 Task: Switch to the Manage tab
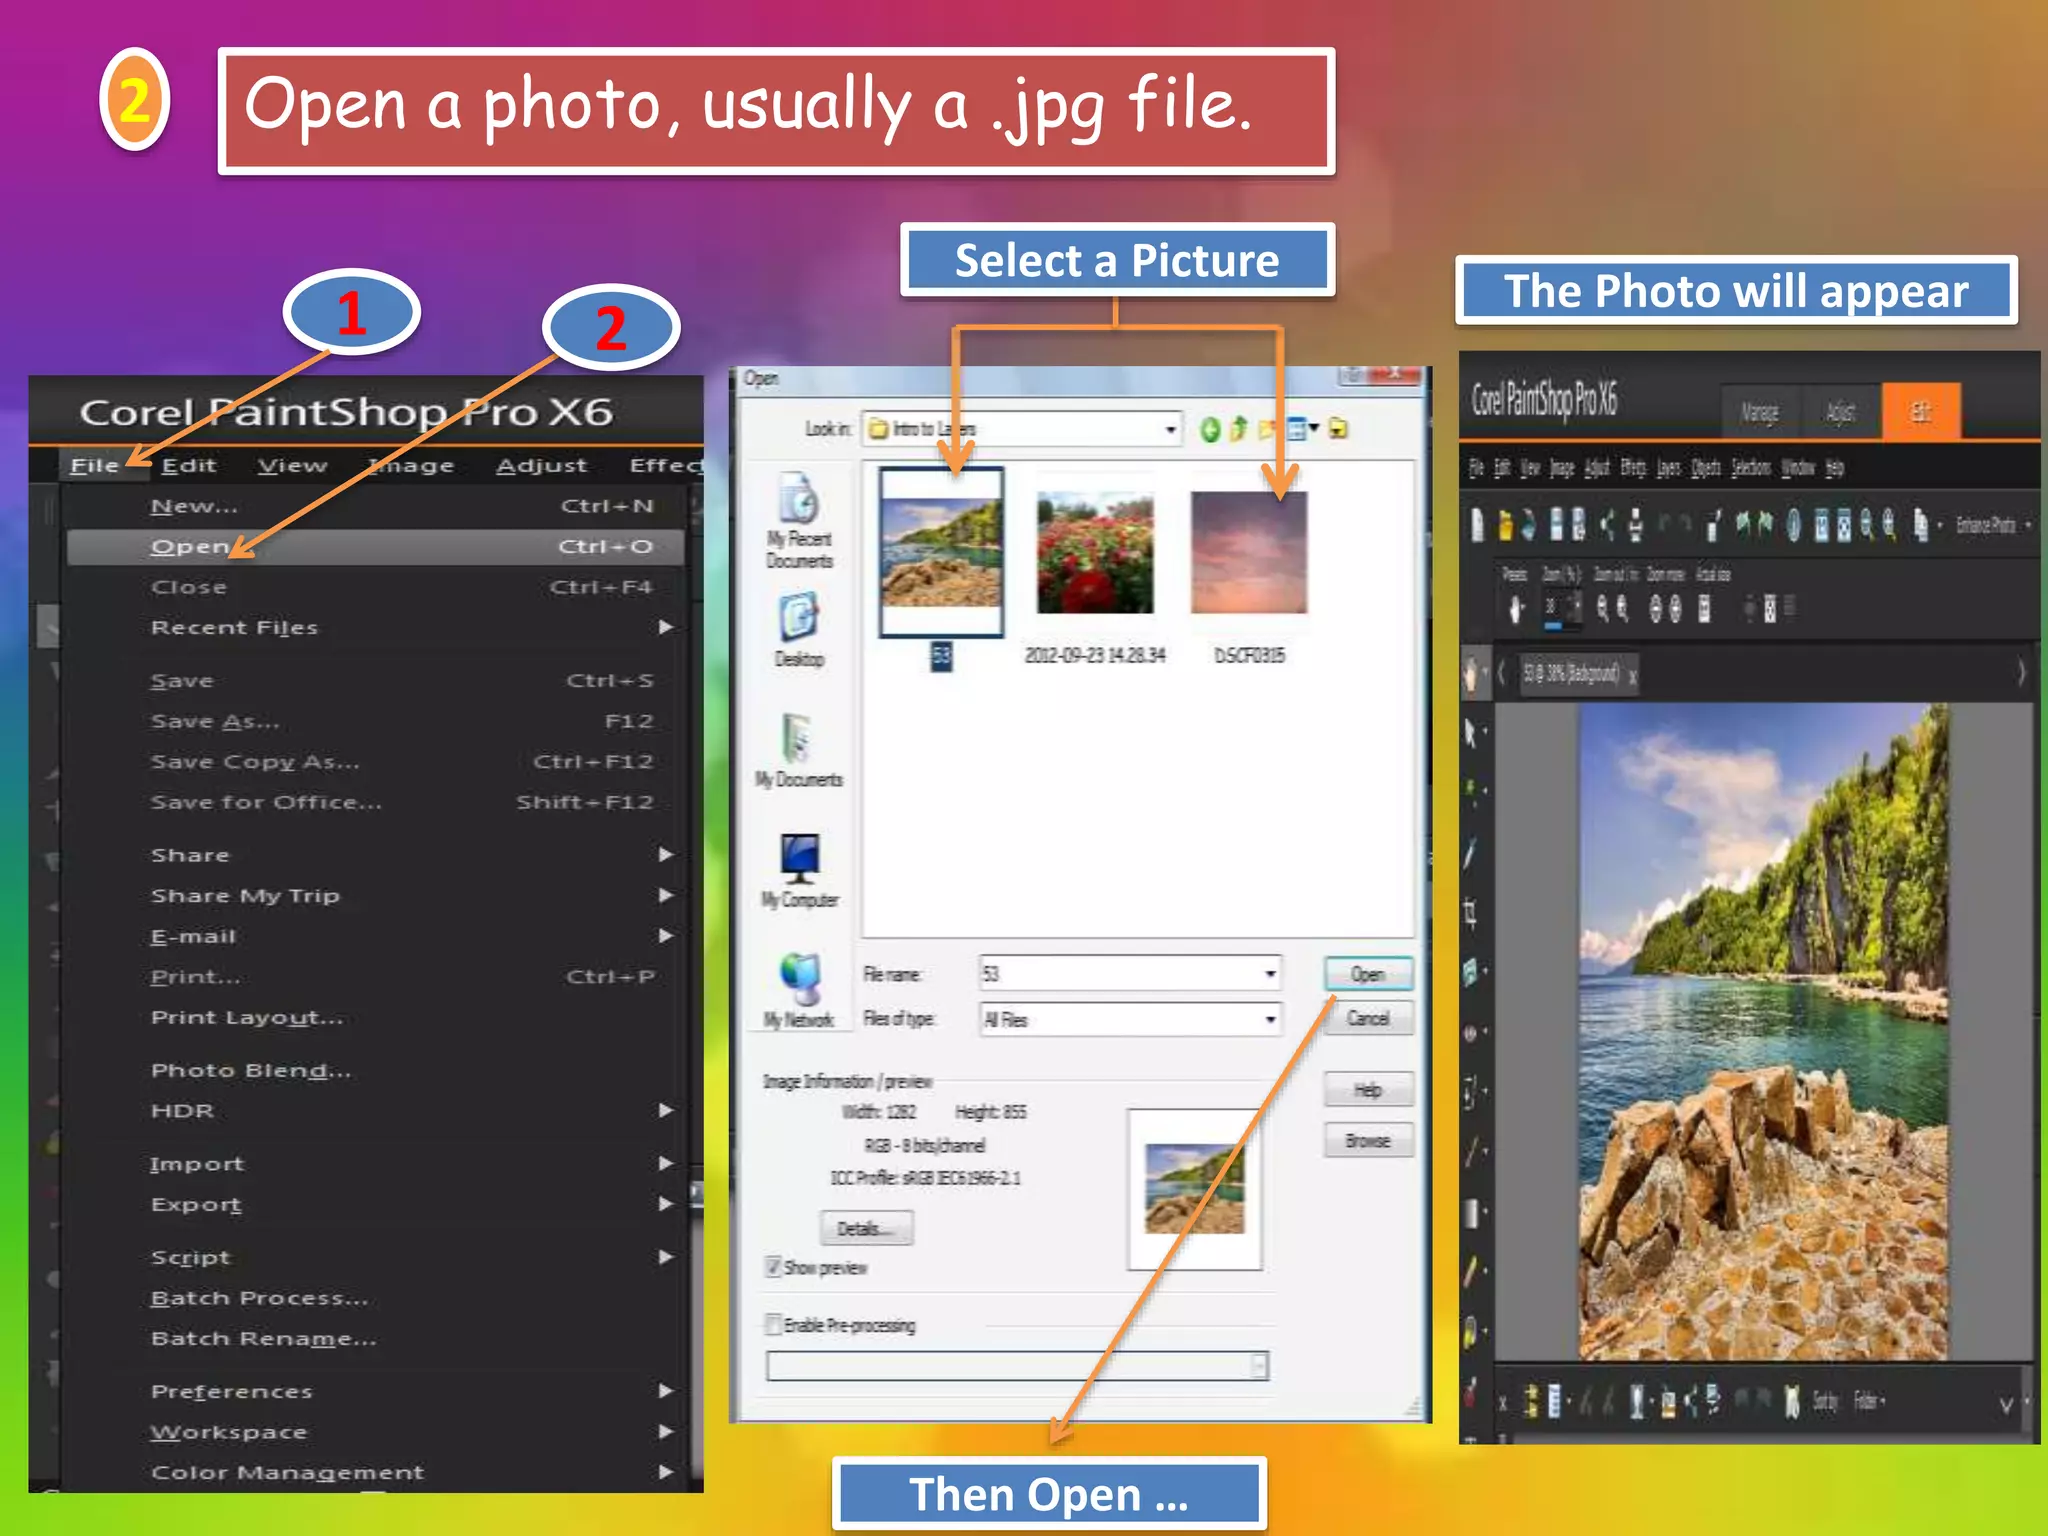tap(1760, 412)
